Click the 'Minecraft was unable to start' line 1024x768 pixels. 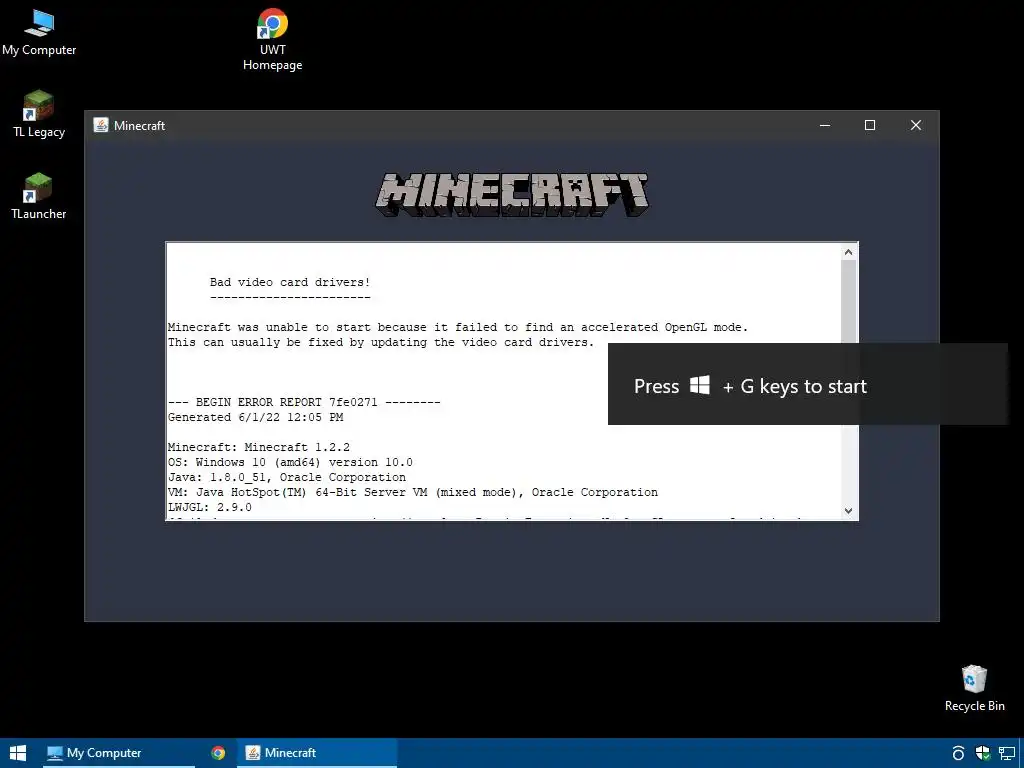click(458, 327)
